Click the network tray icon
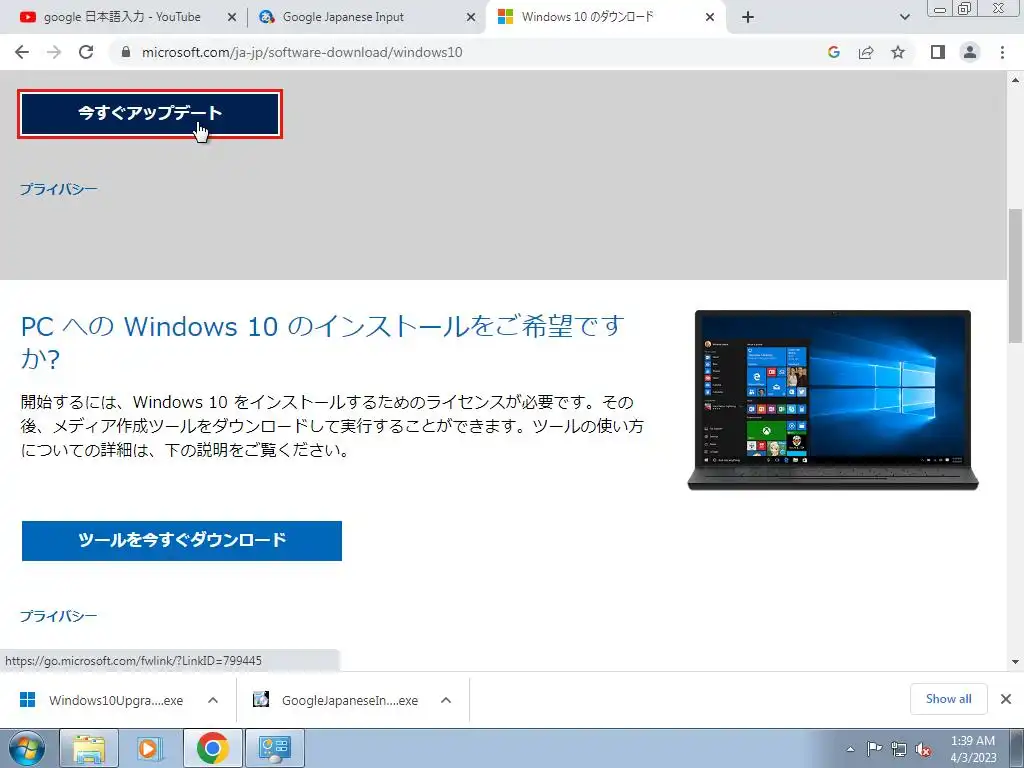 click(x=899, y=749)
